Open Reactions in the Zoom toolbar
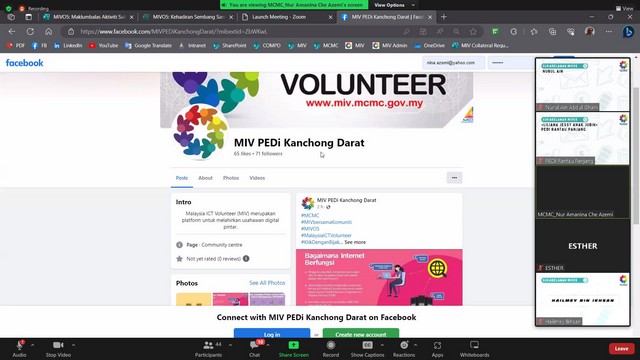This screenshot has height=360, width=640. pyautogui.click(x=404, y=349)
